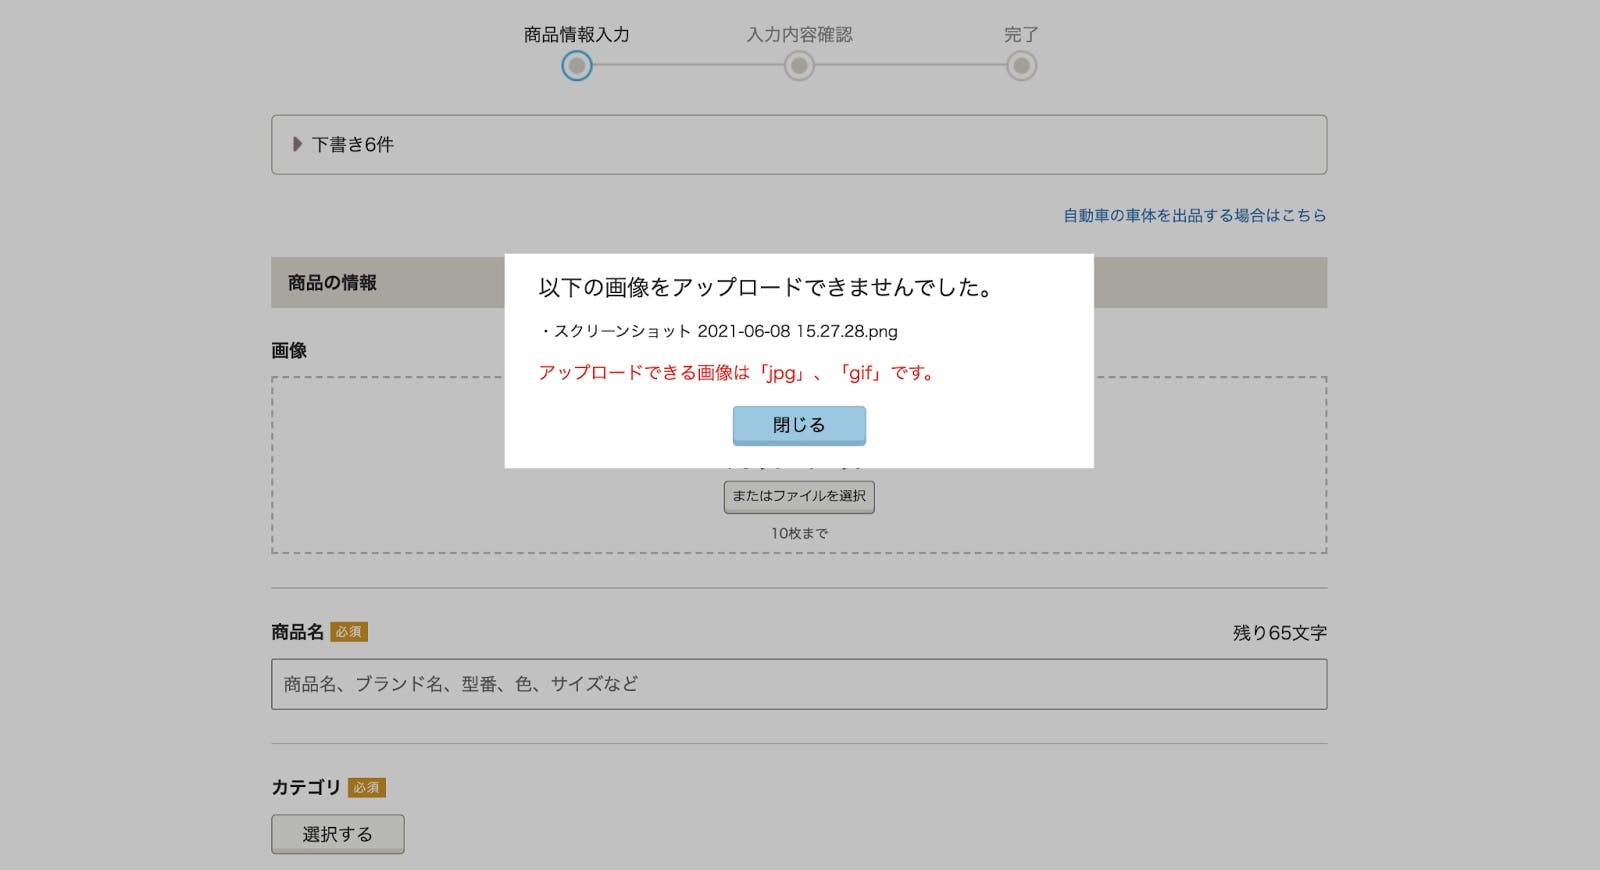Click the red jpg/gif error message
Screen dimensions: 1600x870
737,373
